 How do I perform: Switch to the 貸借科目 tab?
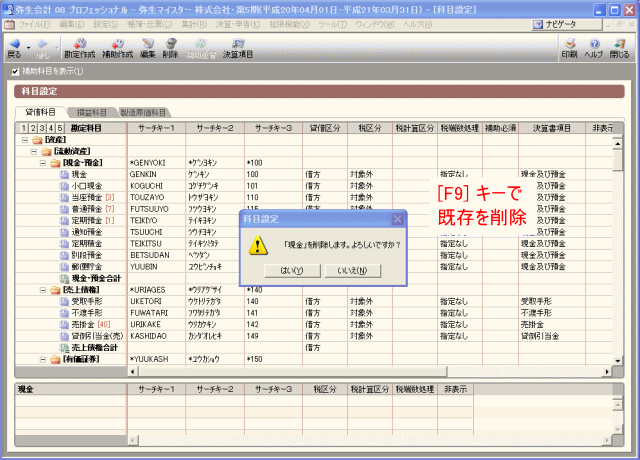click(x=40, y=112)
